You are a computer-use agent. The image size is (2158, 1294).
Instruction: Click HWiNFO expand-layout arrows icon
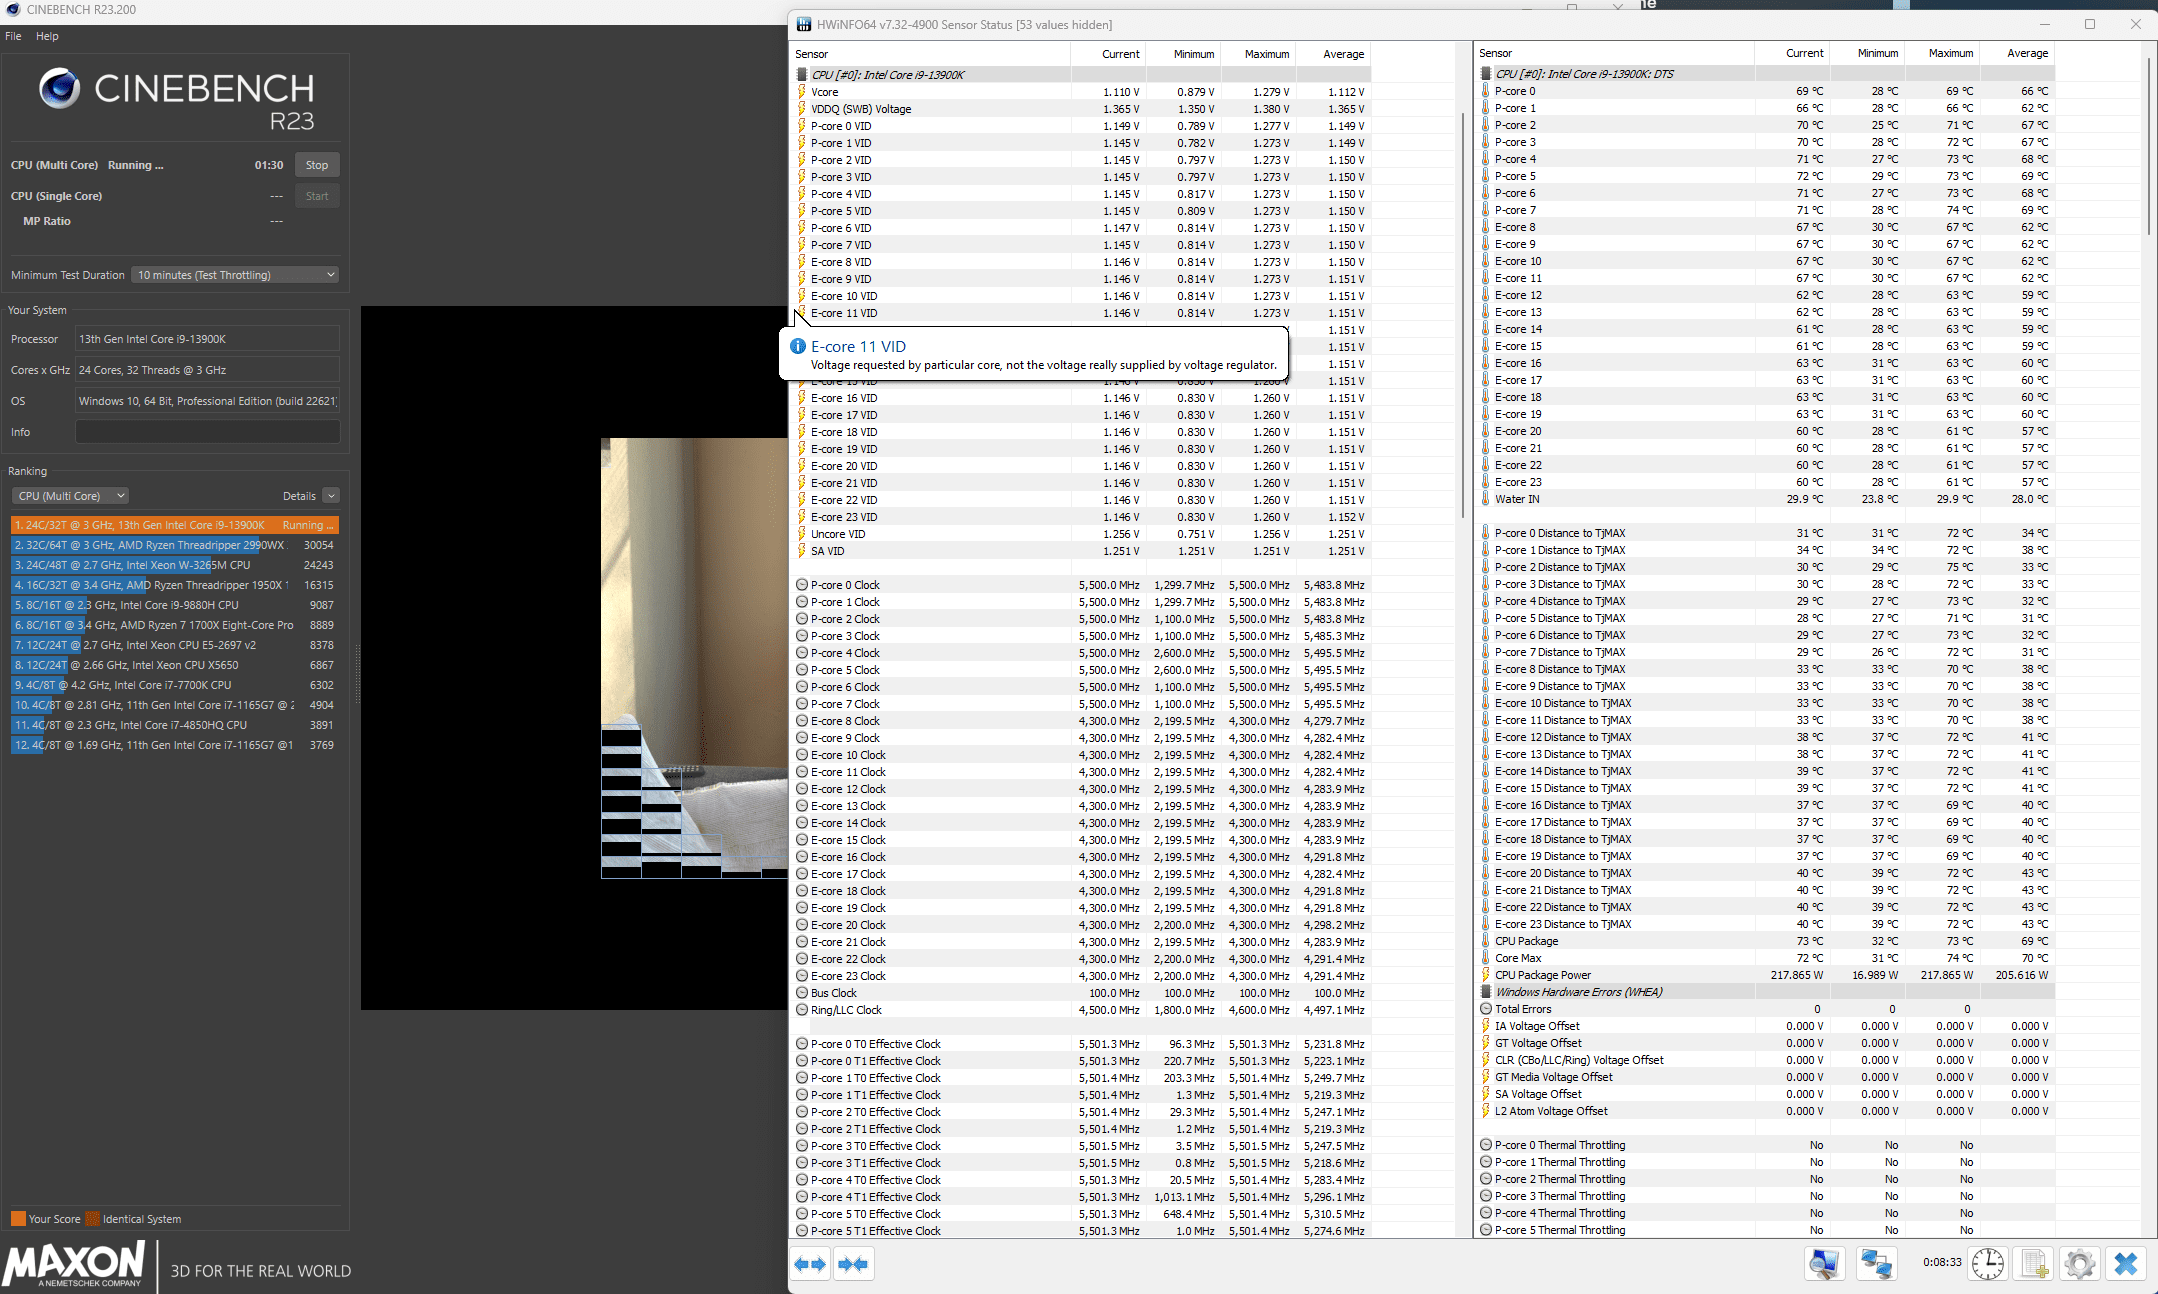tap(810, 1264)
